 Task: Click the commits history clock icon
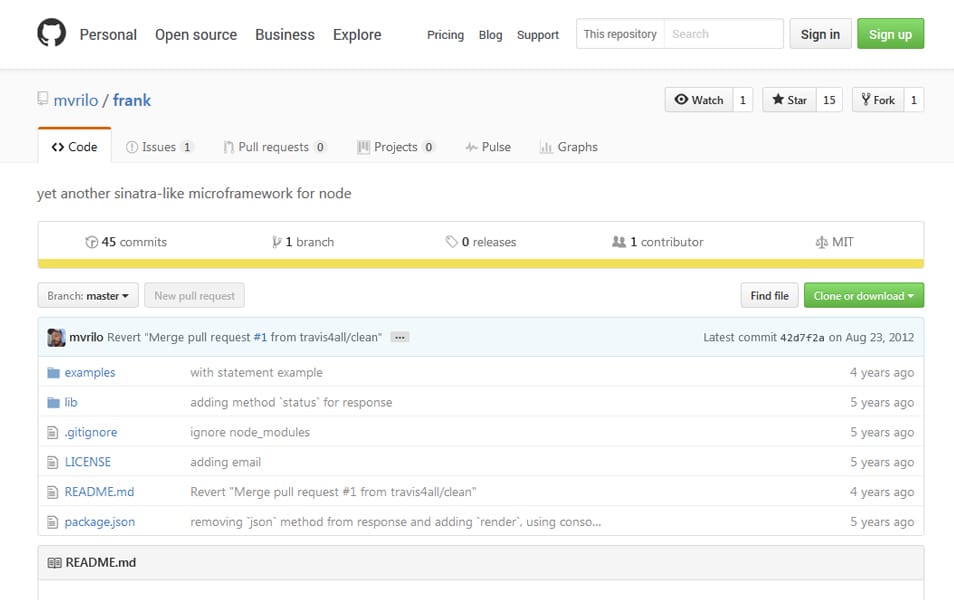point(91,242)
